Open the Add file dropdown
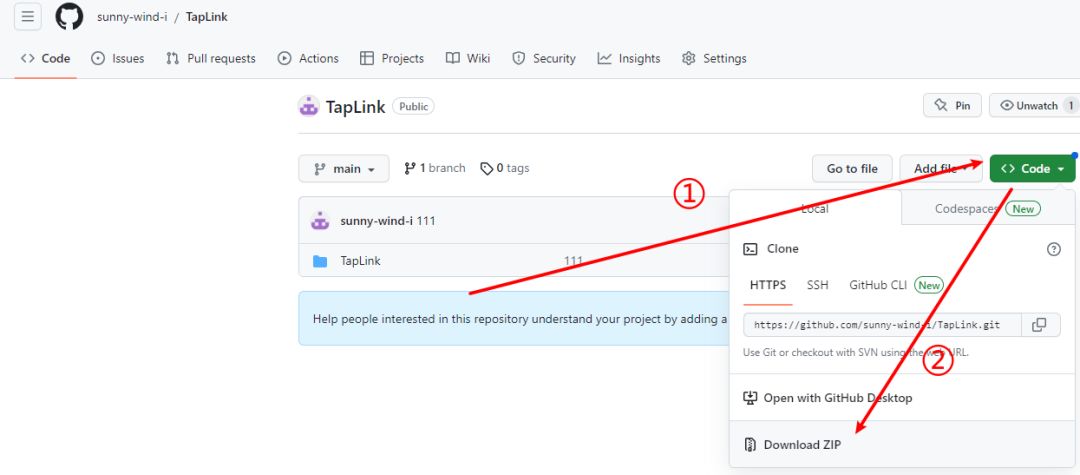1080x475 pixels. (941, 169)
